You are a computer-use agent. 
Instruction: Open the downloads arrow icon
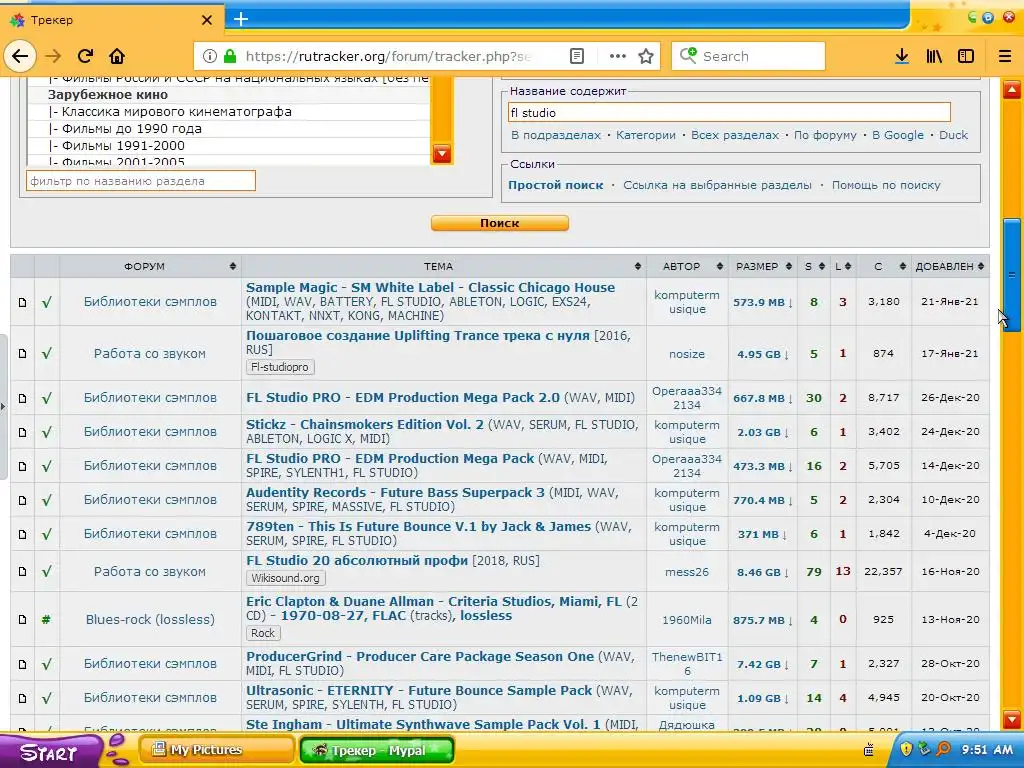tap(902, 56)
